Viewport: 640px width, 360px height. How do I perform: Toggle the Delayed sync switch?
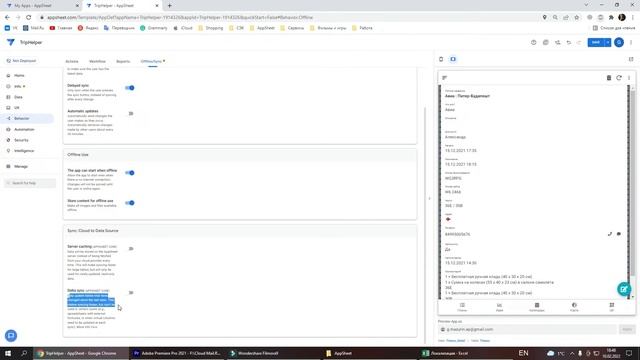pos(130,88)
